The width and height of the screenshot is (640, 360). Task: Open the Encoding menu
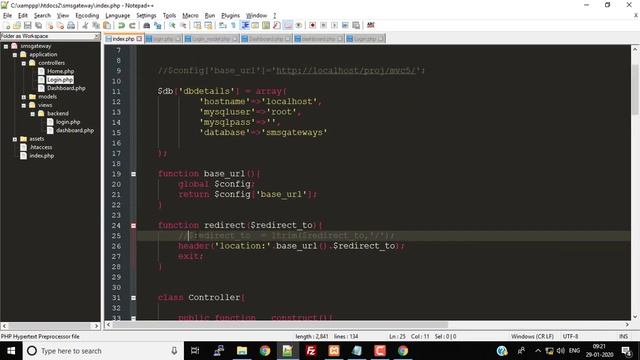[x=87, y=16]
